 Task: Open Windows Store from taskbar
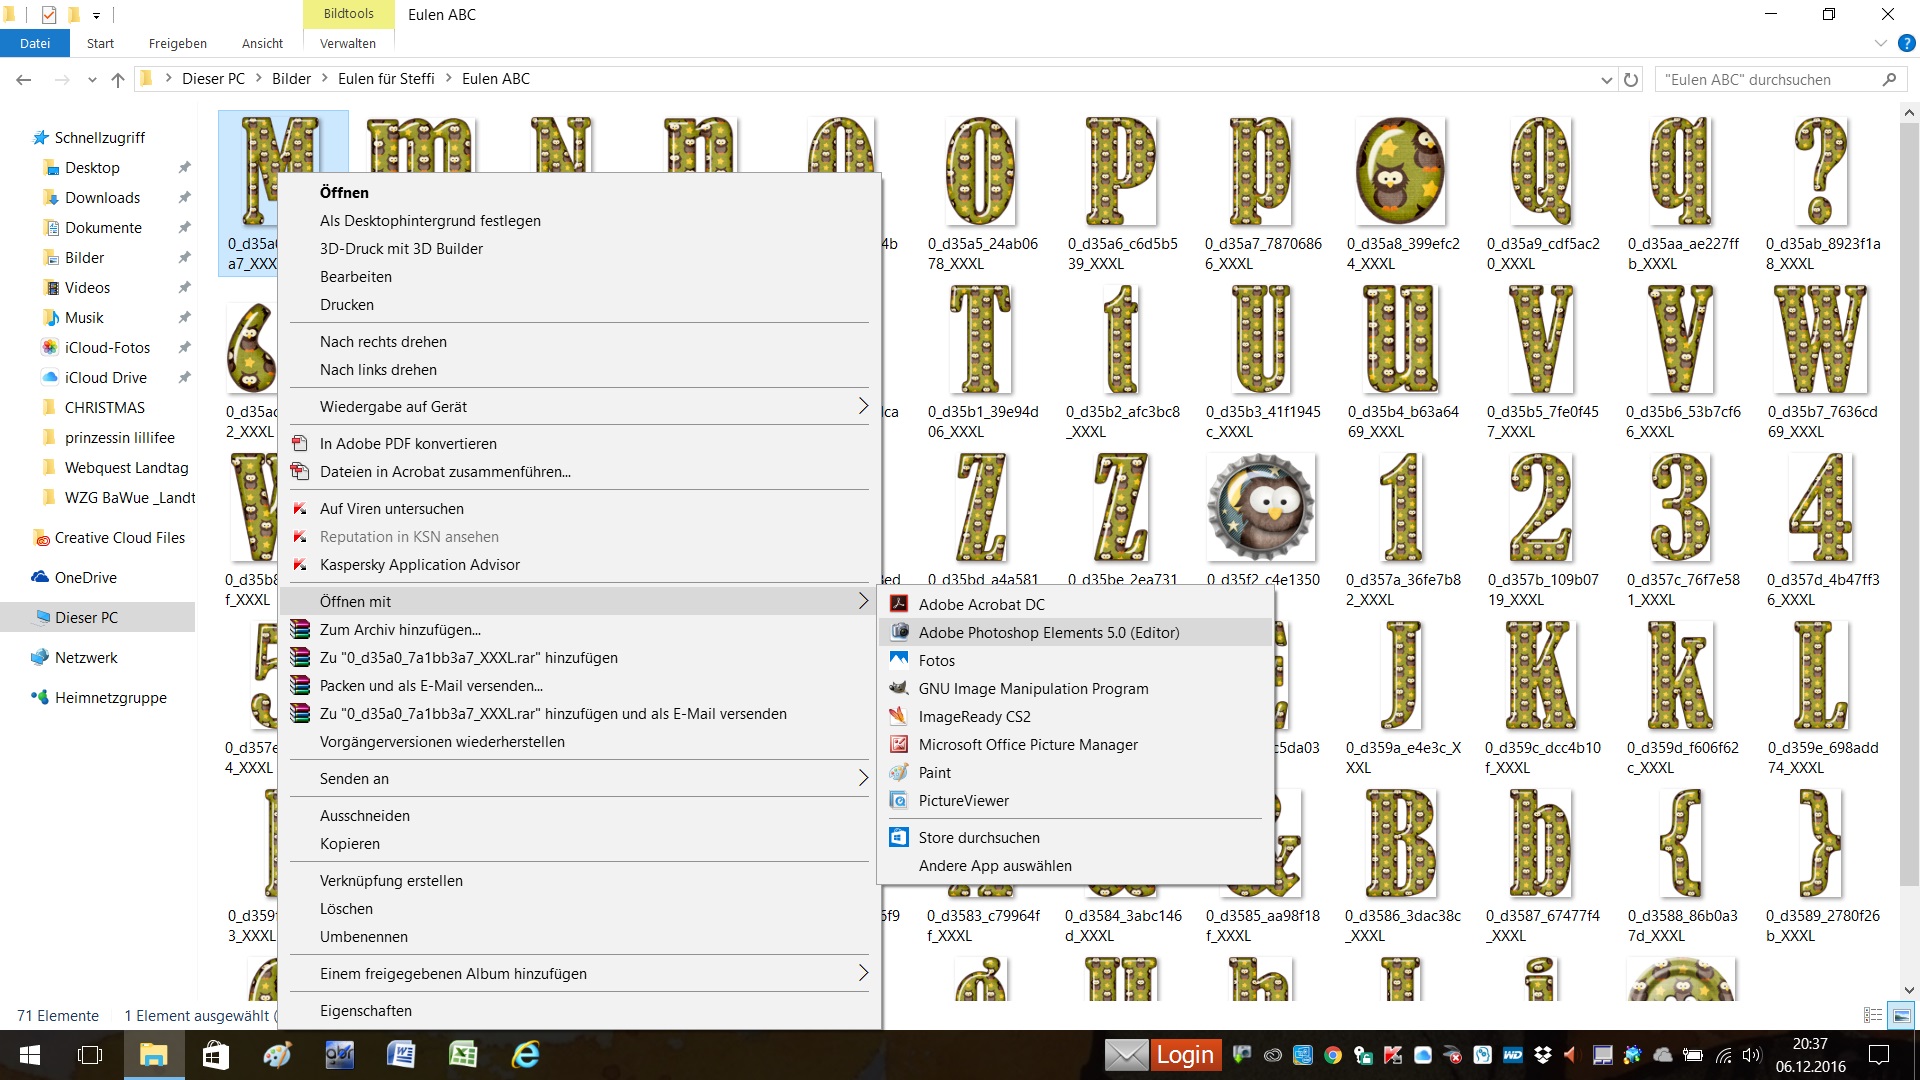[215, 1055]
